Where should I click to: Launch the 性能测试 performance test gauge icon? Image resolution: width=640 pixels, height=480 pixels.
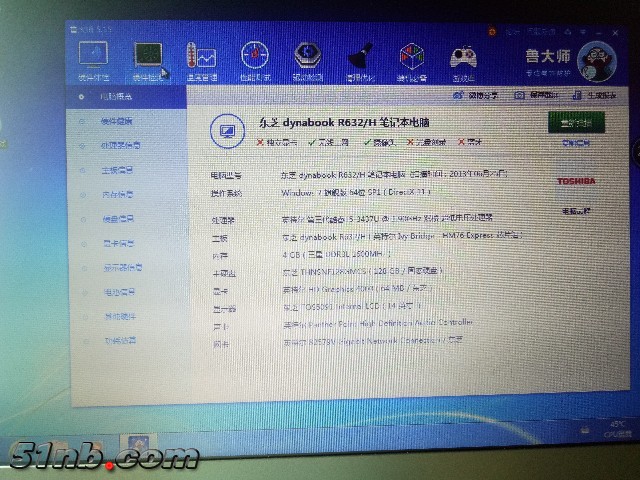pyautogui.click(x=254, y=58)
